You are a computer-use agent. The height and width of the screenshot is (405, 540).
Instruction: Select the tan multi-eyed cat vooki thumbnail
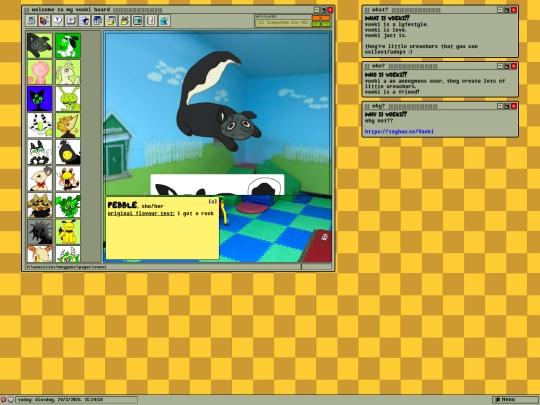click(x=40, y=205)
